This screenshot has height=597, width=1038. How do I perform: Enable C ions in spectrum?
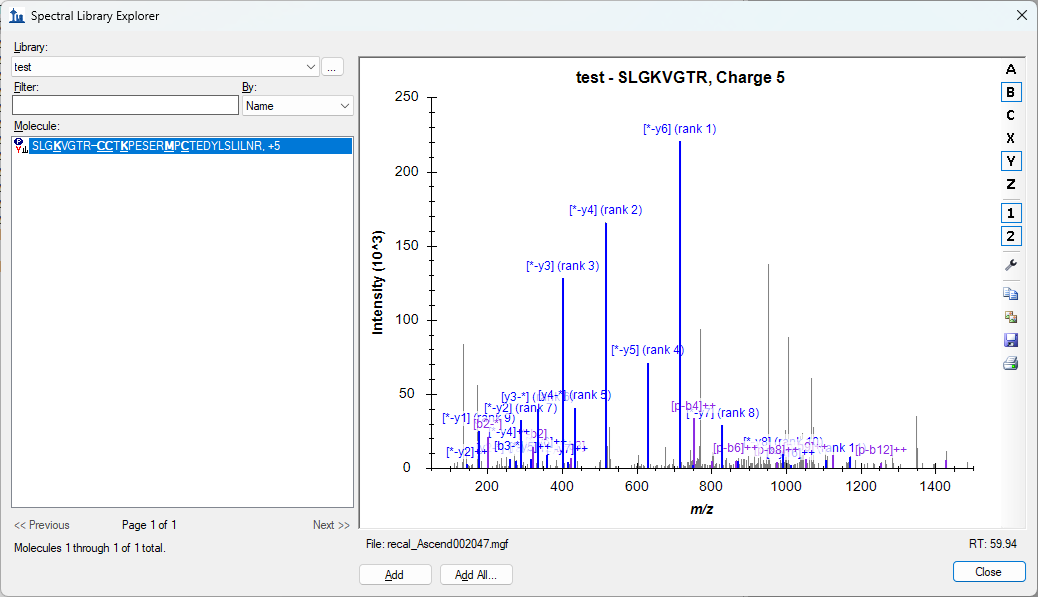[x=1011, y=115]
